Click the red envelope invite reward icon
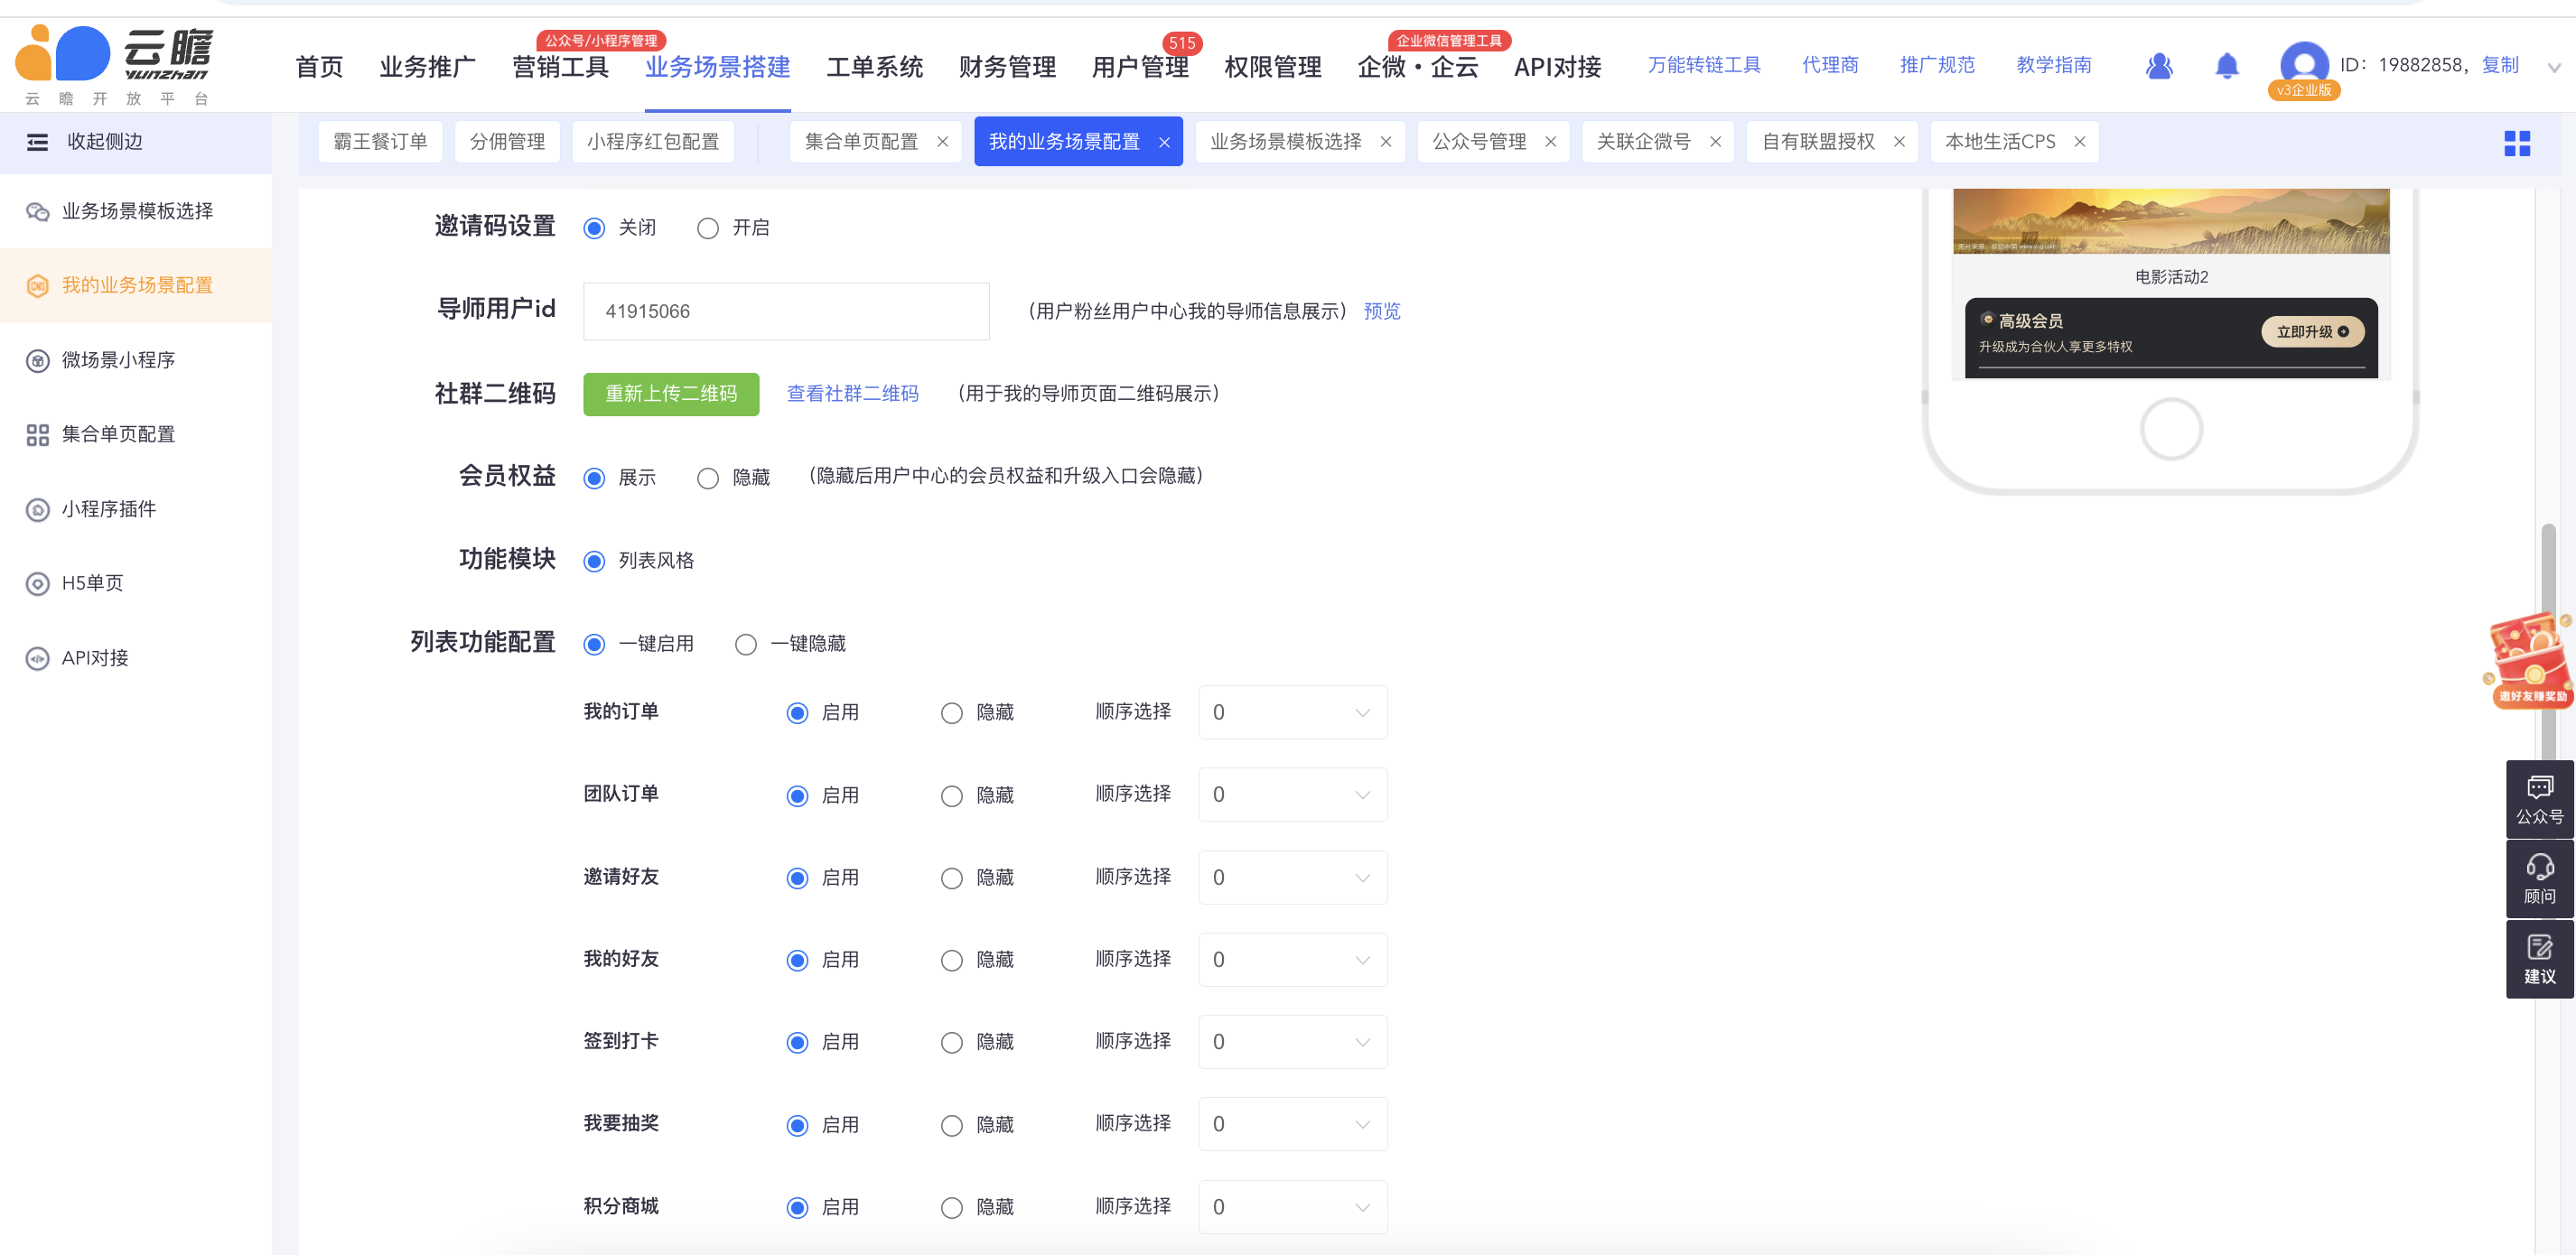 coord(2530,660)
